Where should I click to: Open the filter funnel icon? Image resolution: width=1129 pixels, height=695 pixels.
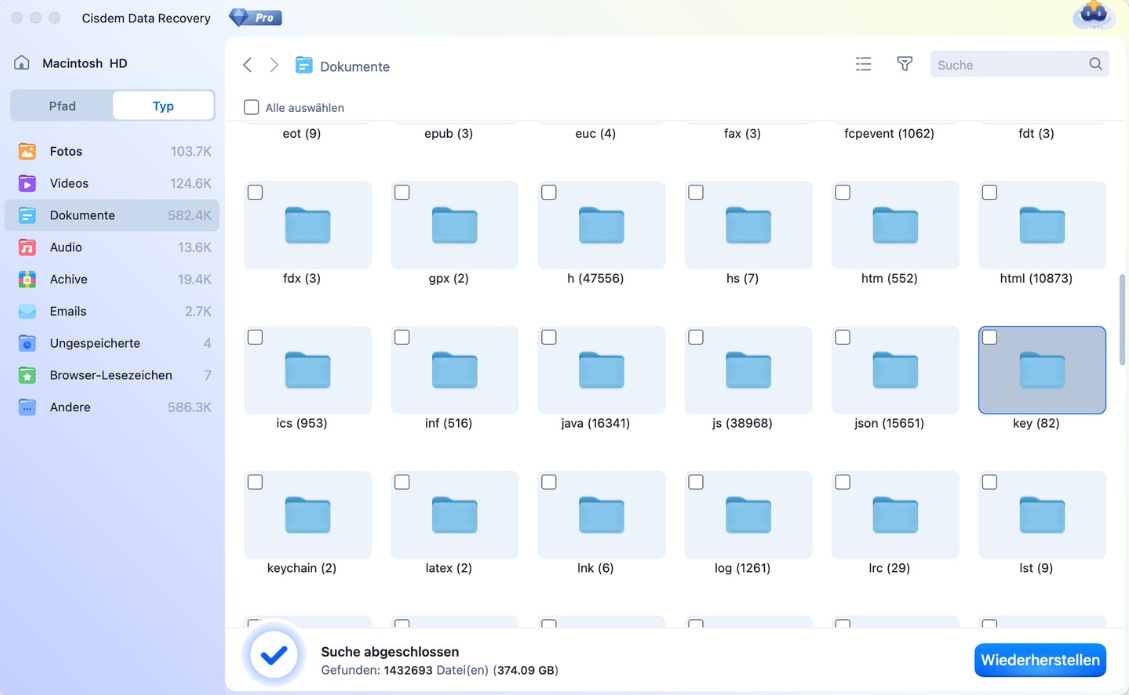(x=904, y=64)
